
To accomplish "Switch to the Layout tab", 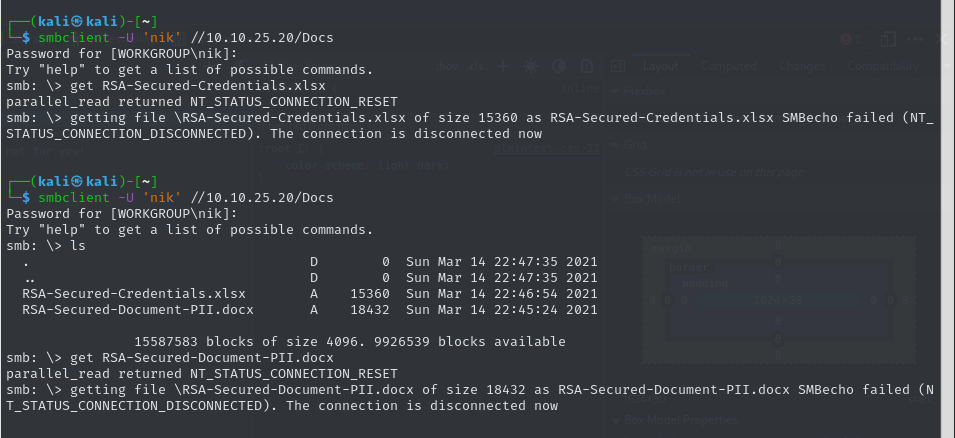I will tap(661, 66).
